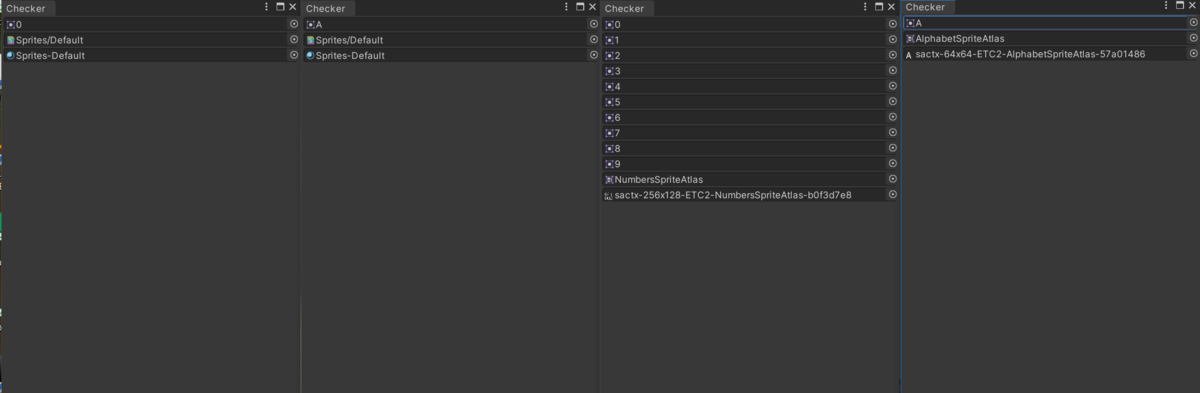Open object picker beside NumbersSpriteAtlas row
Viewport: 1200px width, 393px height.
[893, 179]
